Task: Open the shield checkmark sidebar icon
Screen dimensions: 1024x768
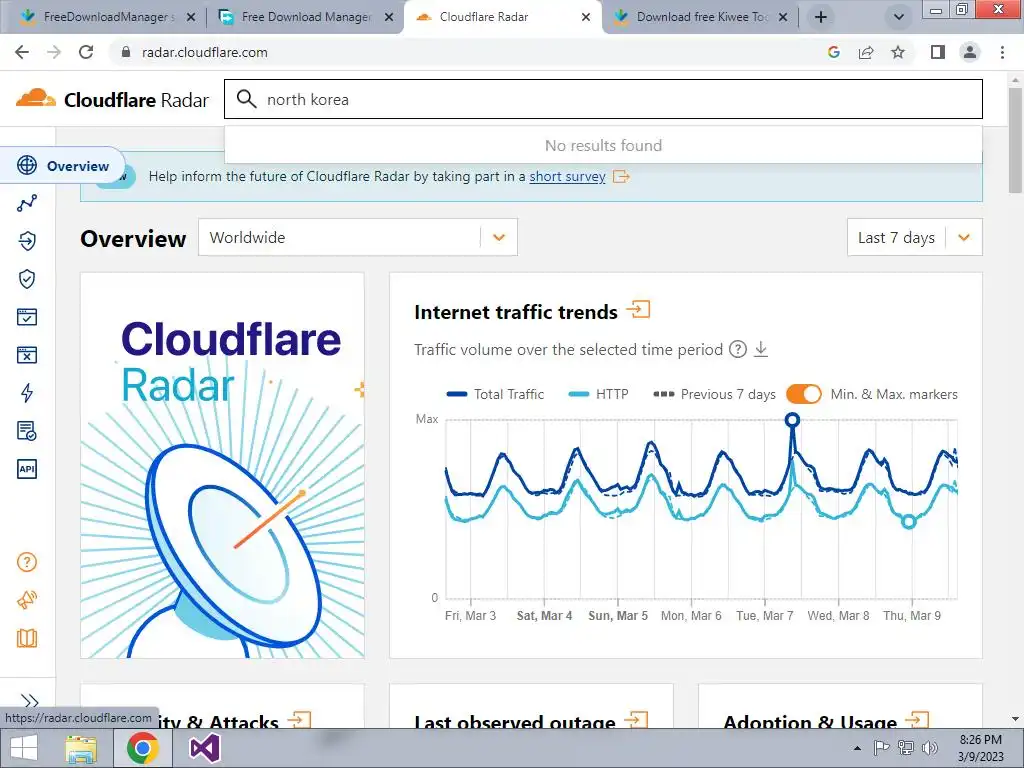Action: (27, 280)
